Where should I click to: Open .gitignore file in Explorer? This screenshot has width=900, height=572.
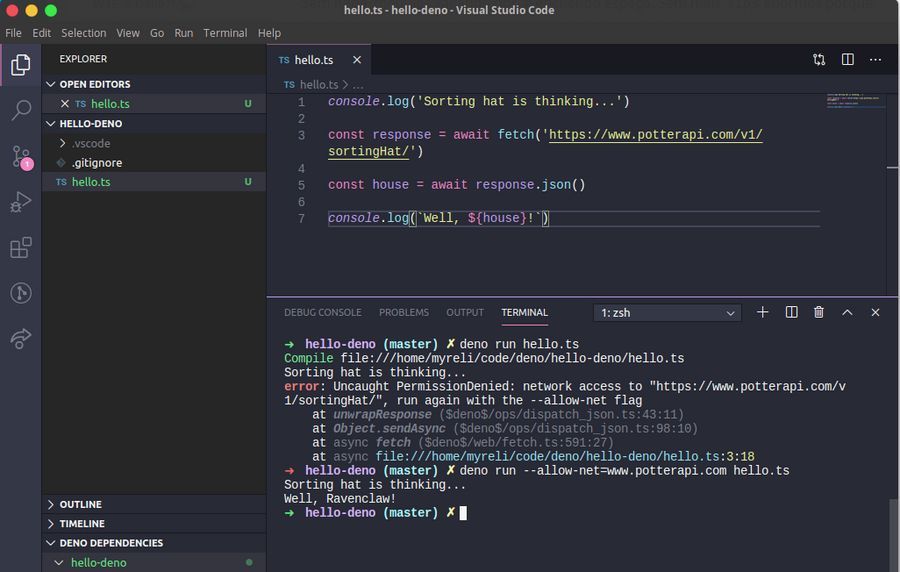(96, 162)
